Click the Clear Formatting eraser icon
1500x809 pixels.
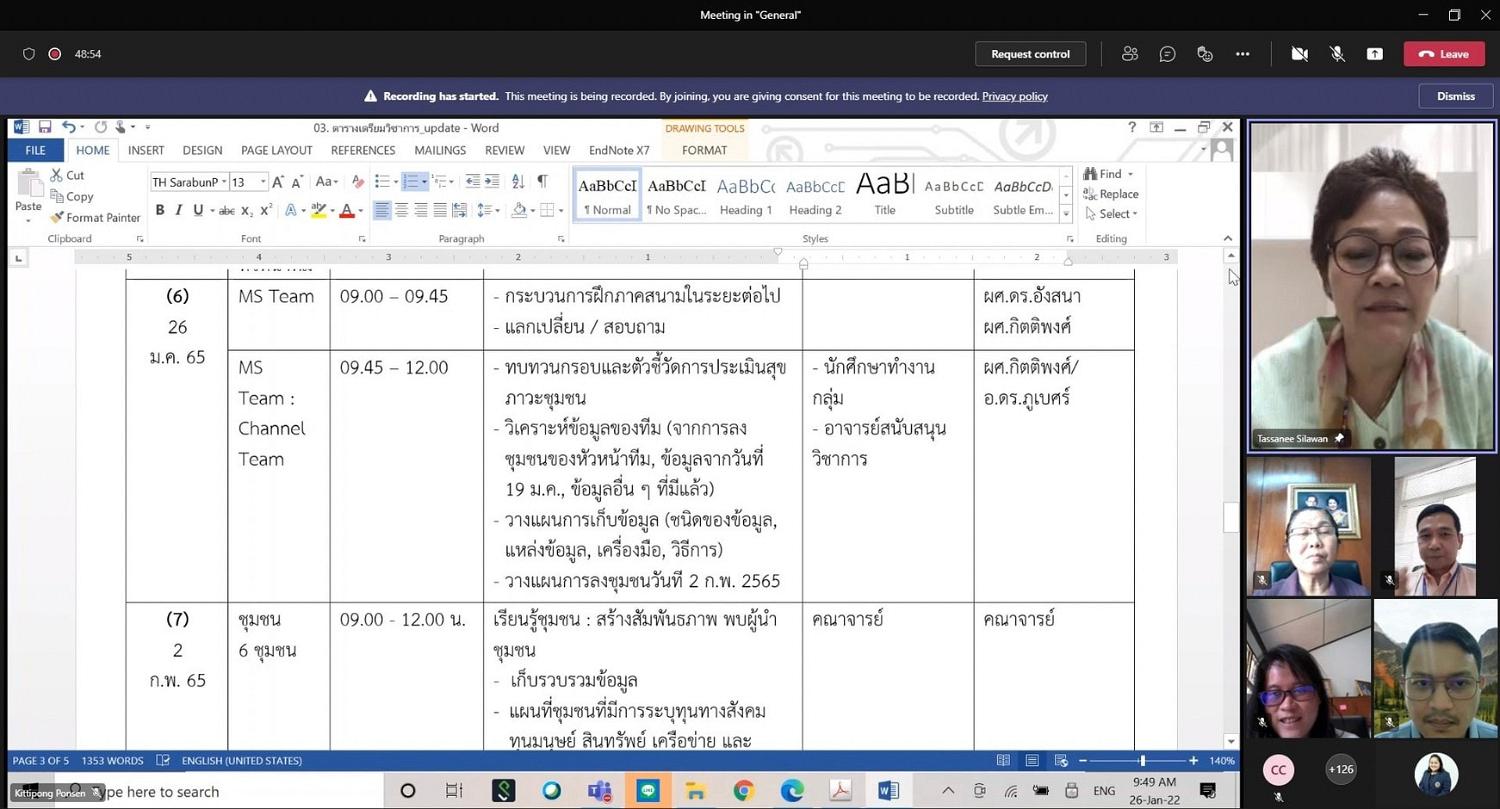[358, 182]
